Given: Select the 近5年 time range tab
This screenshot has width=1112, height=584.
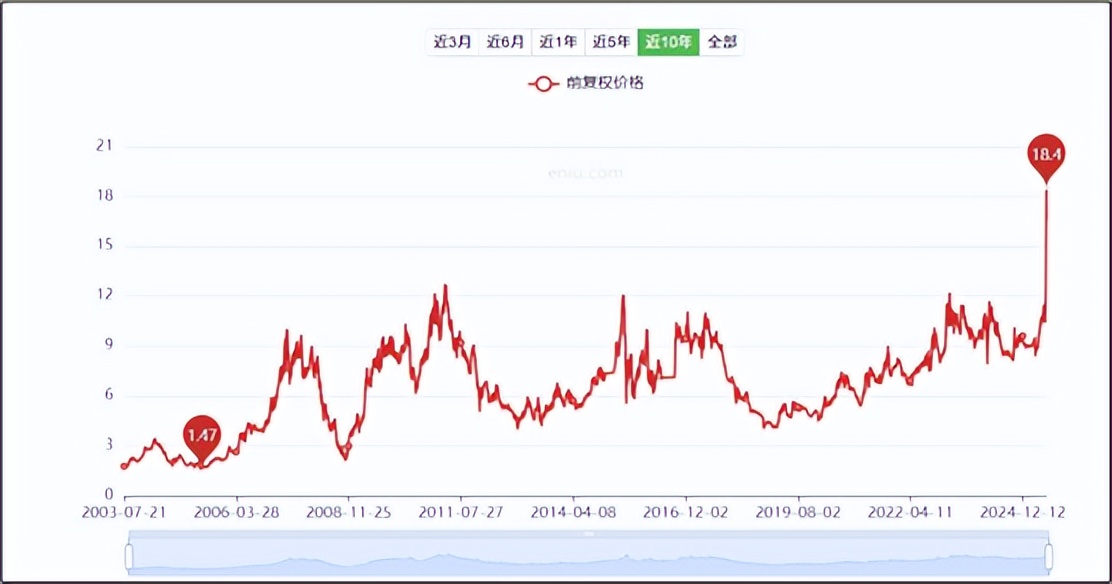Looking at the screenshot, I should [611, 42].
